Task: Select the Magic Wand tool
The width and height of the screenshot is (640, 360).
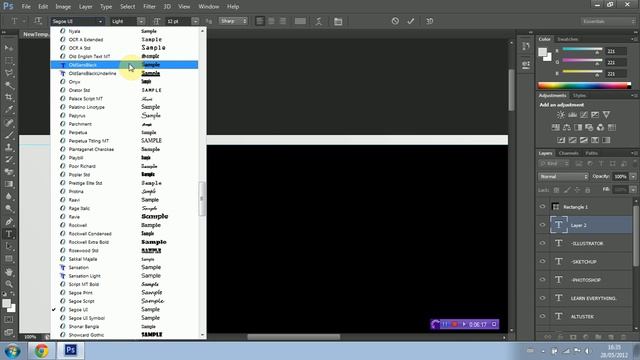Action: tap(9, 85)
